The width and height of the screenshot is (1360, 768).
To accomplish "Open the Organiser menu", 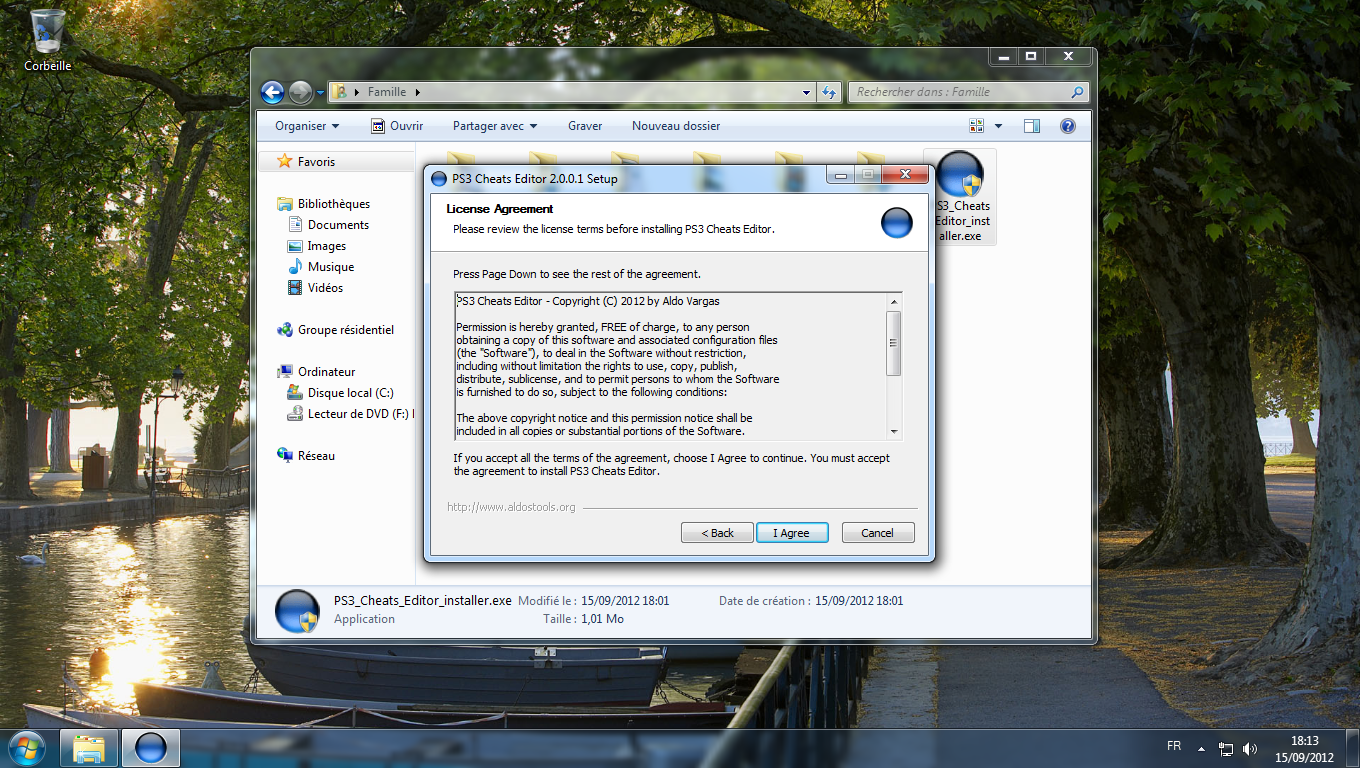I will [307, 126].
